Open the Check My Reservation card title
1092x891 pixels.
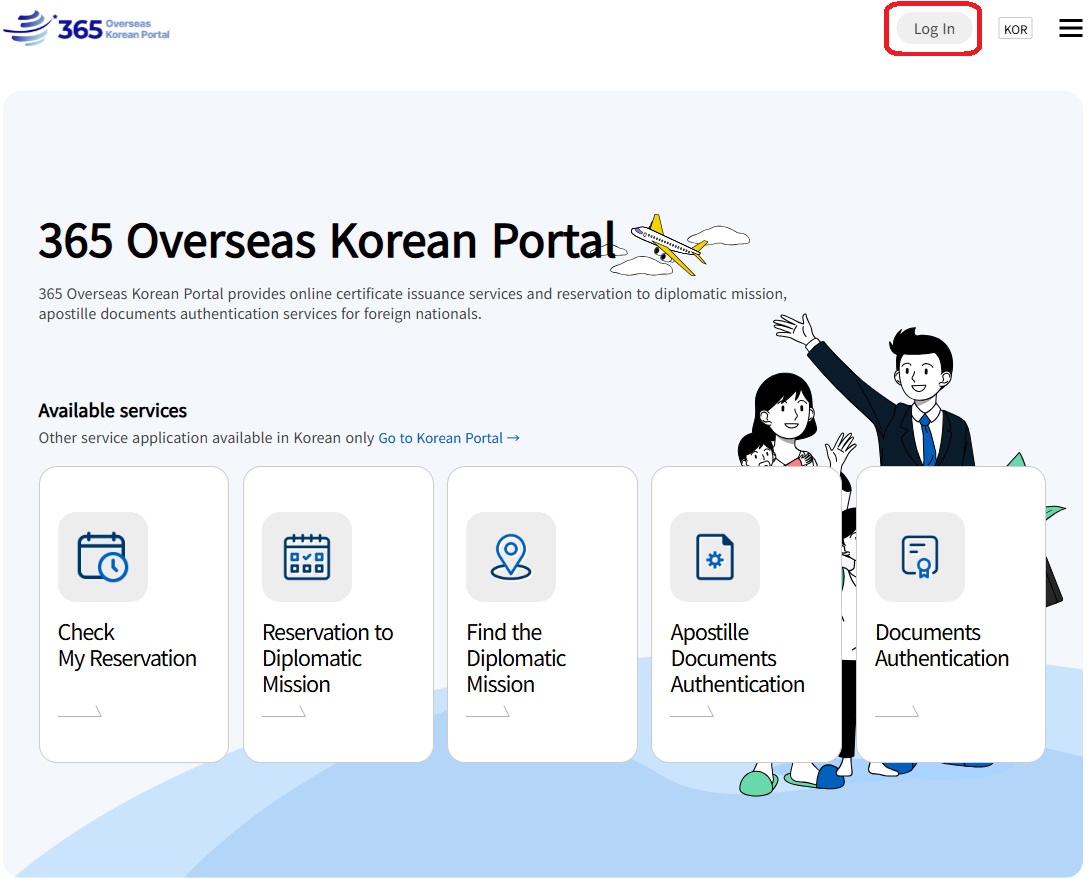(127, 646)
